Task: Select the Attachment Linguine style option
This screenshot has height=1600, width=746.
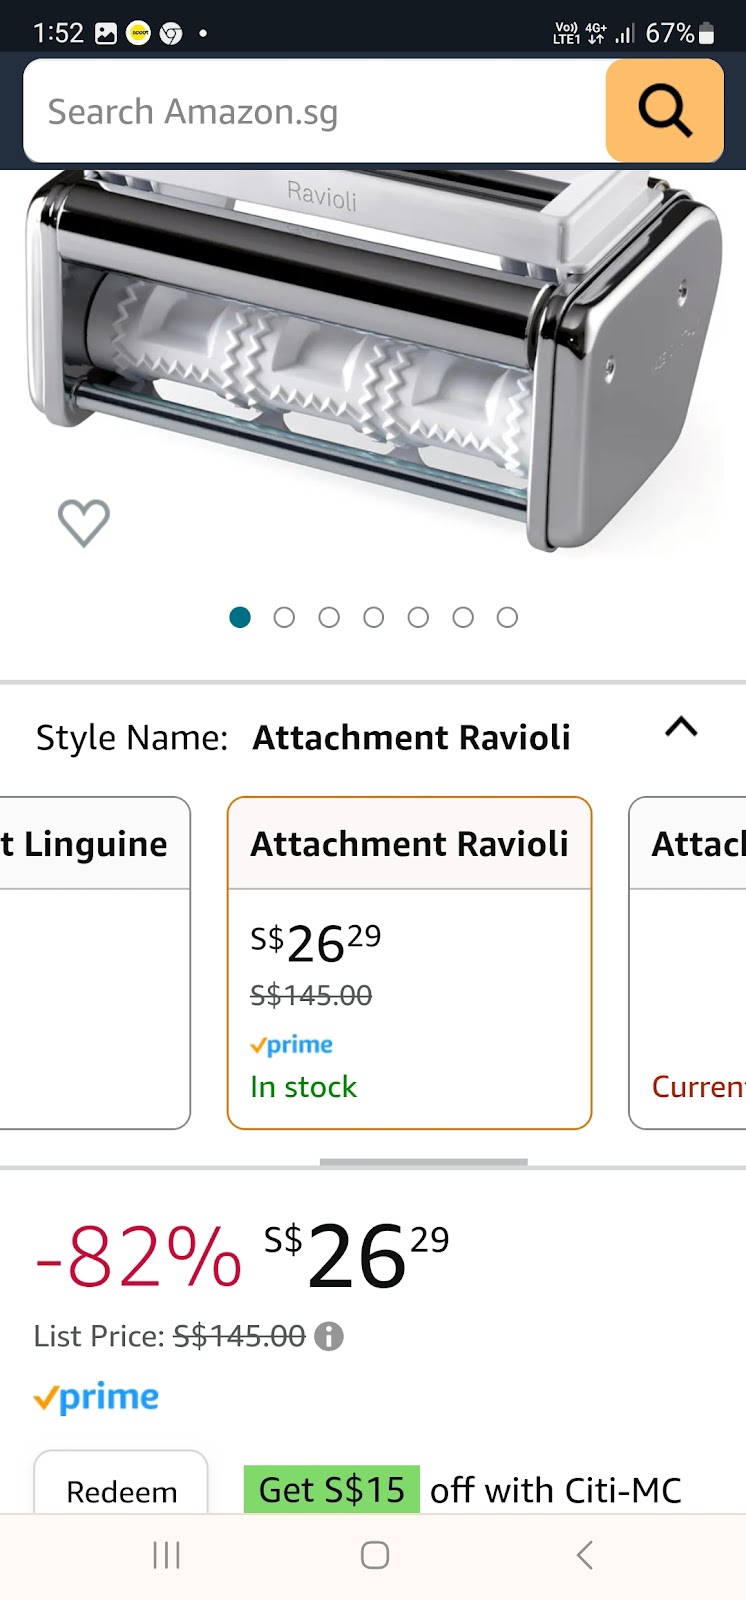Action: (95, 963)
